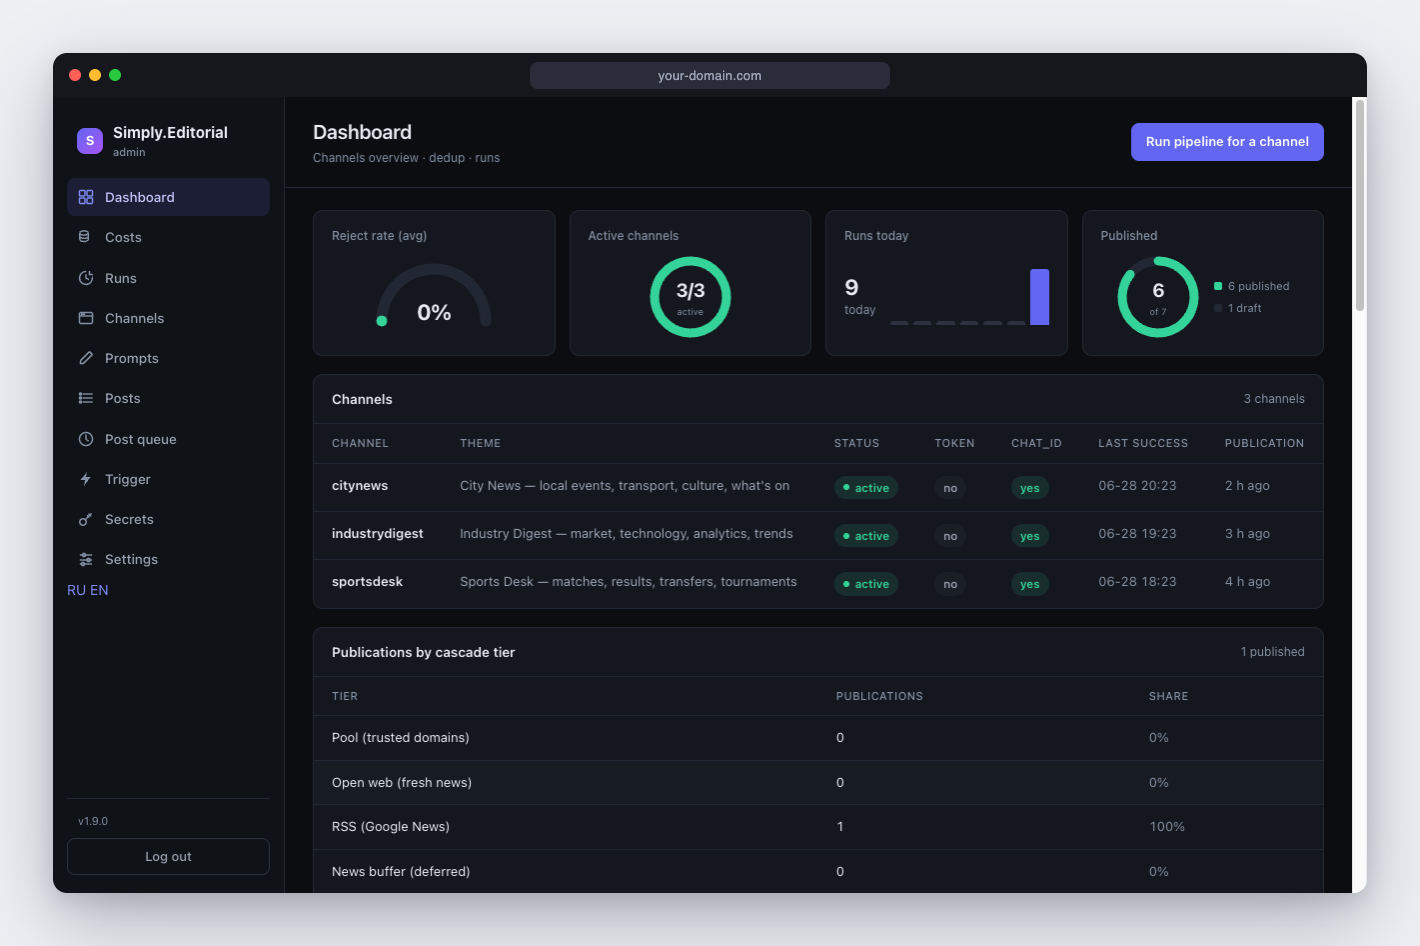Viewport: 1420px width, 946px height.
Task: Click the Log out button
Action: tap(168, 857)
